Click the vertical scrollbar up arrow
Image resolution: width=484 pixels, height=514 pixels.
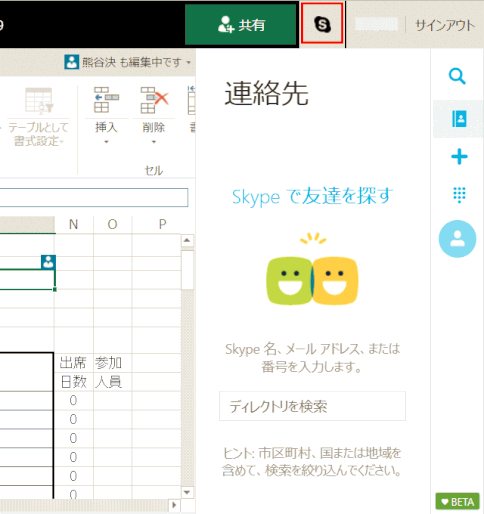187,240
